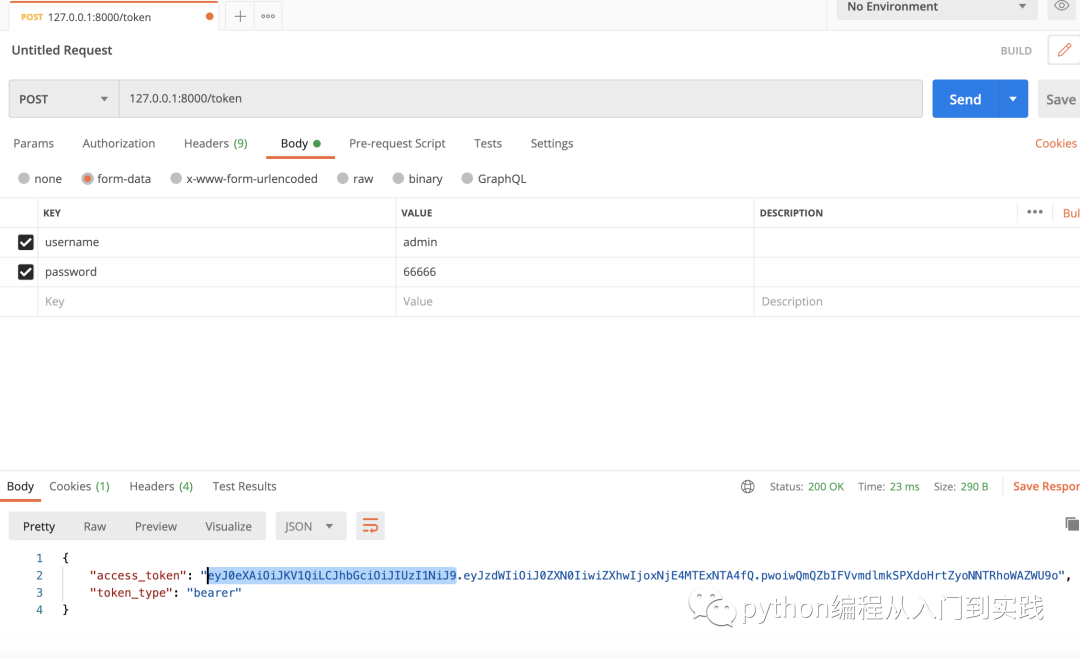Open three-dot column options in form-data table
The height and width of the screenshot is (659, 1080).
pyautogui.click(x=1035, y=212)
